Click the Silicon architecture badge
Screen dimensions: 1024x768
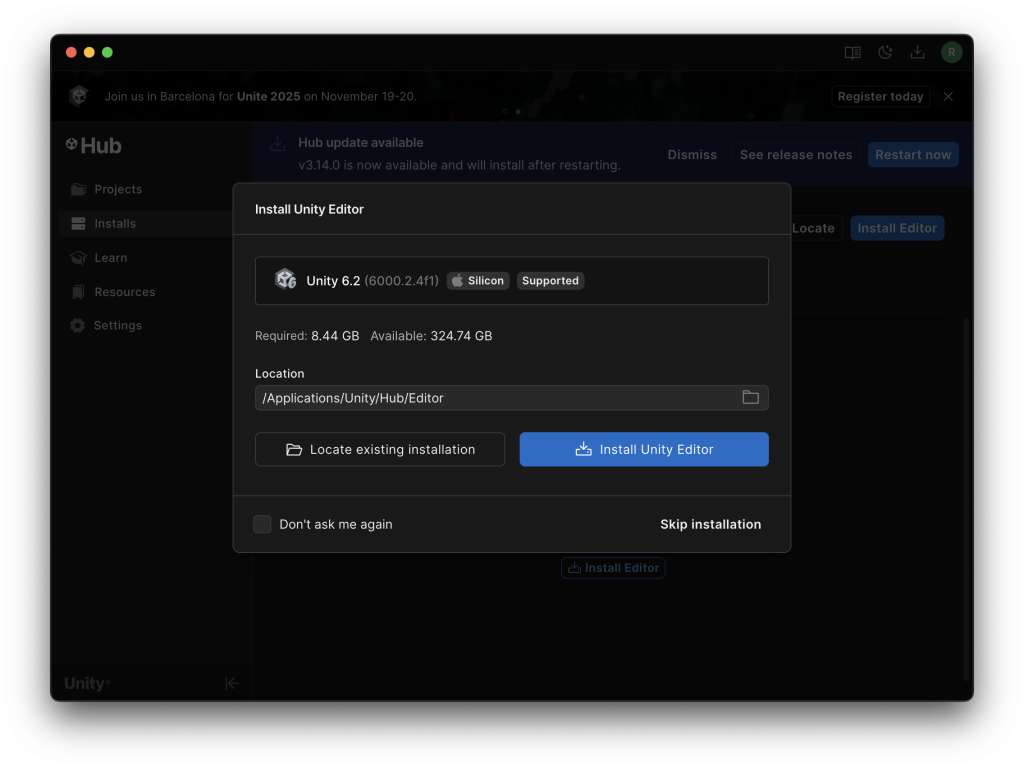tap(478, 281)
